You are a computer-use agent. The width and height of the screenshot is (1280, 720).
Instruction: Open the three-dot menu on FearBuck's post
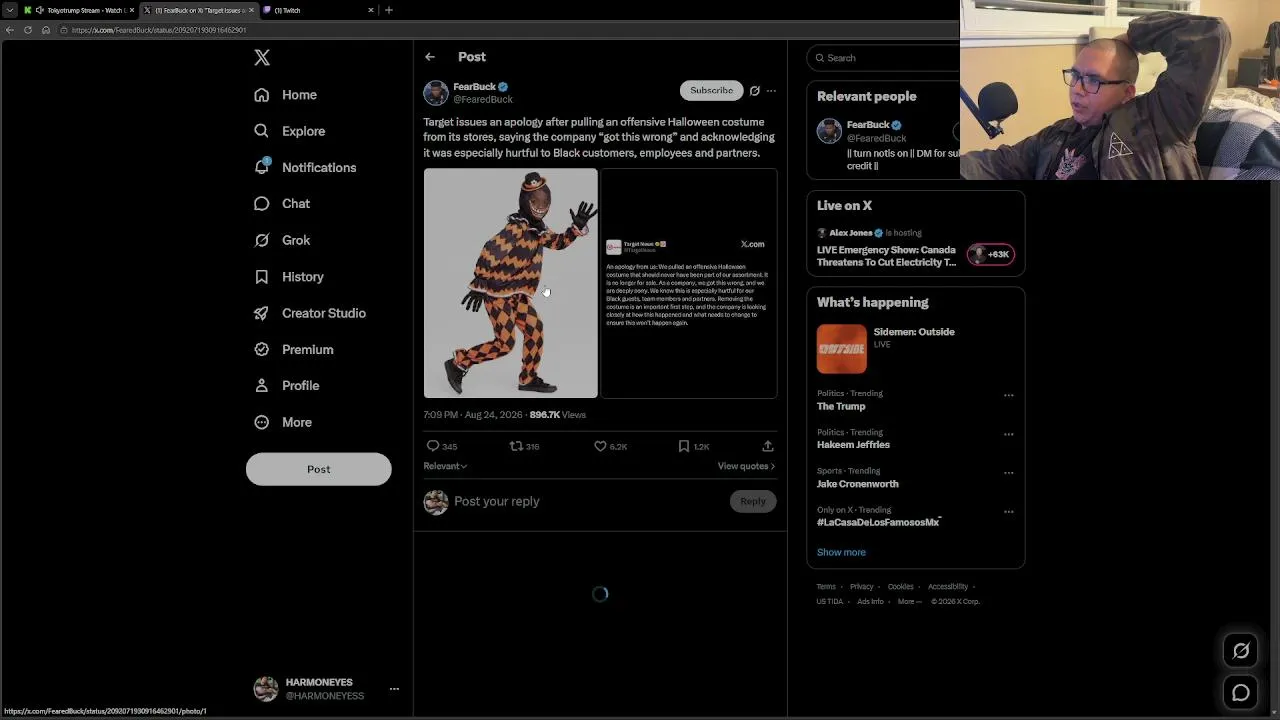pyautogui.click(x=771, y=91)
